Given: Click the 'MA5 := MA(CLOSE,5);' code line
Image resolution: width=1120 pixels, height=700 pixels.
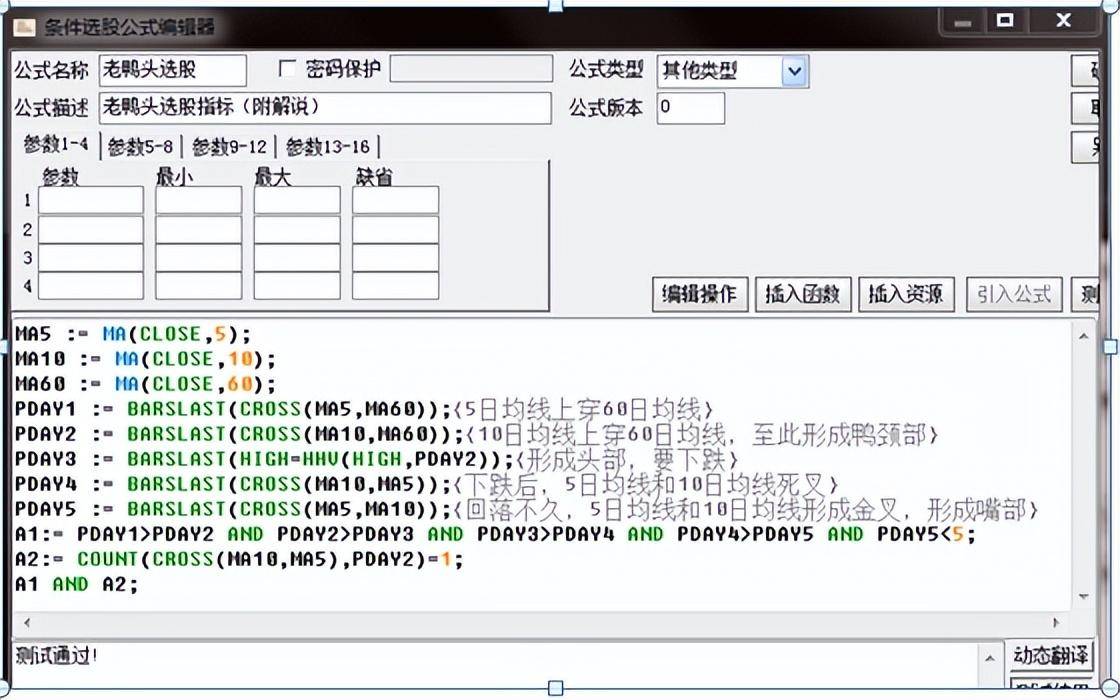Looking at the screenshot, I should tap(133, 334).
